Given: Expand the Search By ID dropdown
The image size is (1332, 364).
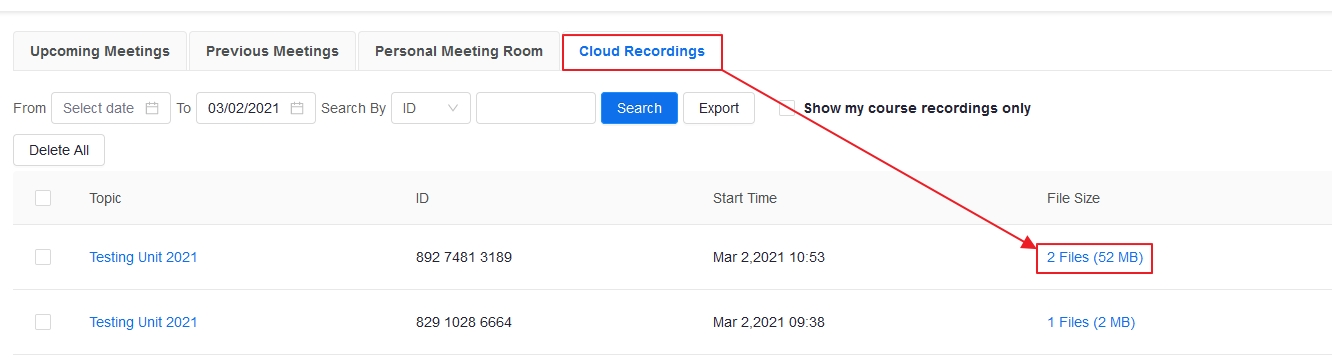Looking at the screenshot, I should click(431, 108).
